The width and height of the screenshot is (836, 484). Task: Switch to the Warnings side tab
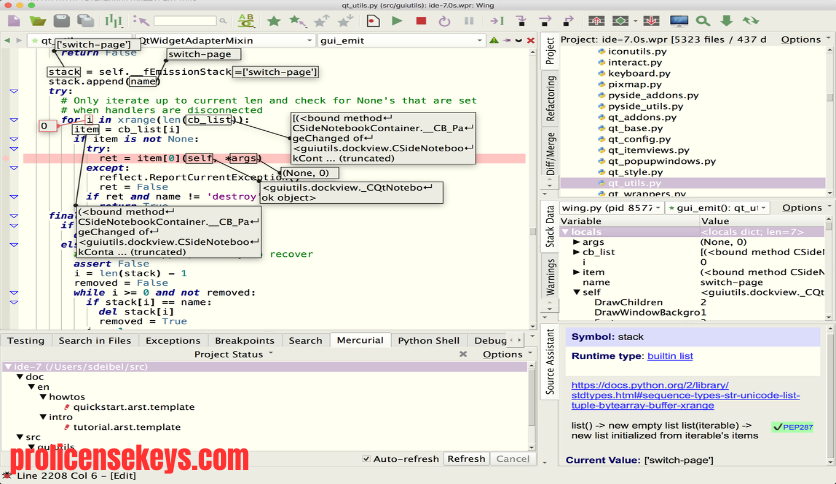[x=550, y=277]
